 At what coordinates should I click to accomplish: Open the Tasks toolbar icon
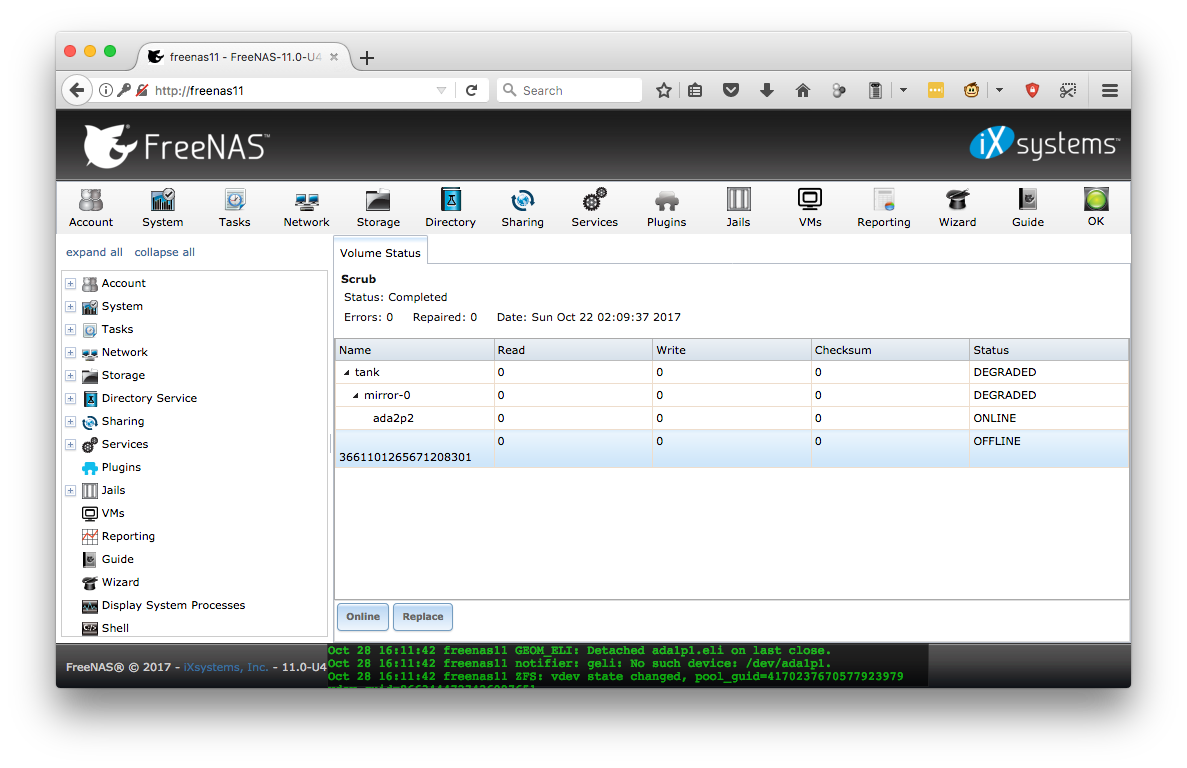(x=235, y=207)
